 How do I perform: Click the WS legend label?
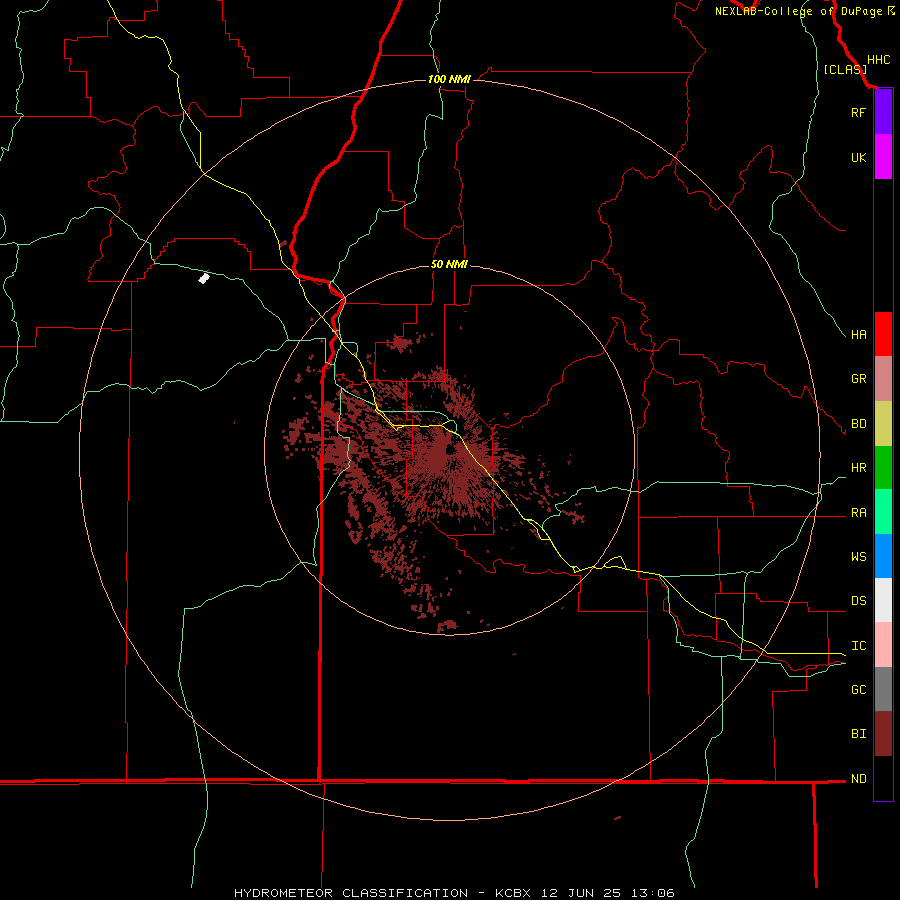(x=859, y=556)
